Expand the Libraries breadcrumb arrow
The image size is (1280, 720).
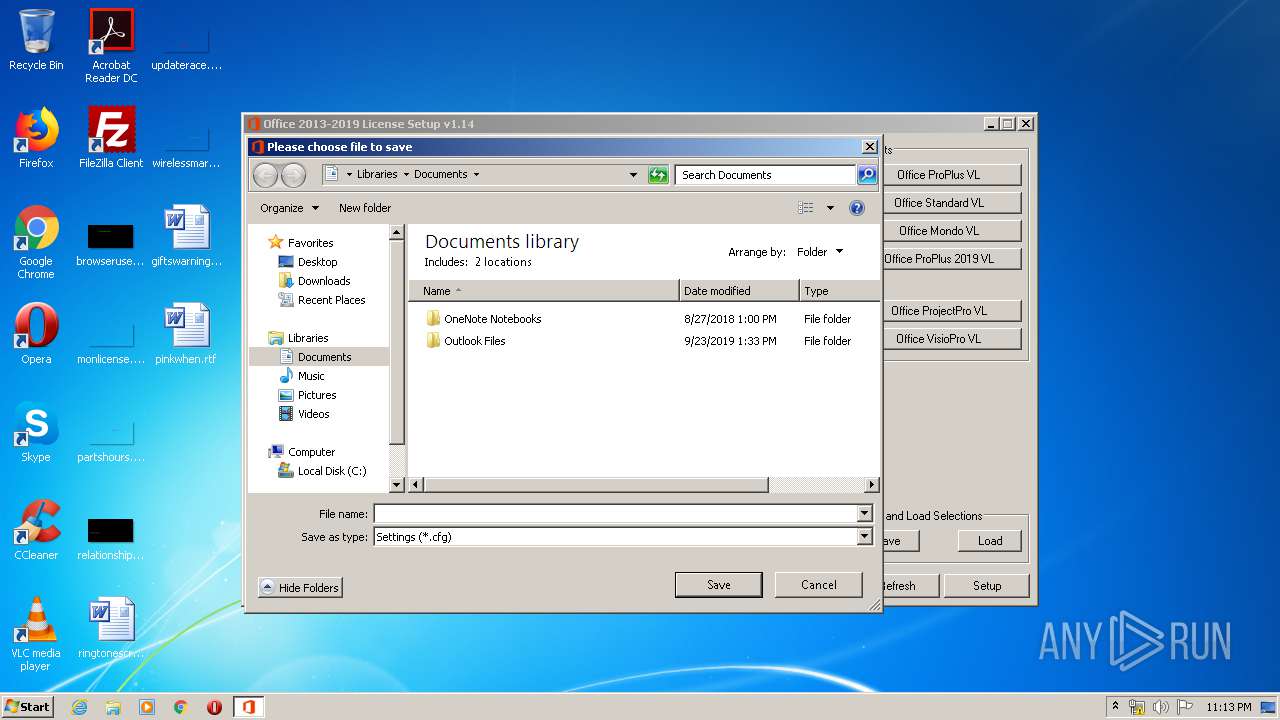coord(406,174)
